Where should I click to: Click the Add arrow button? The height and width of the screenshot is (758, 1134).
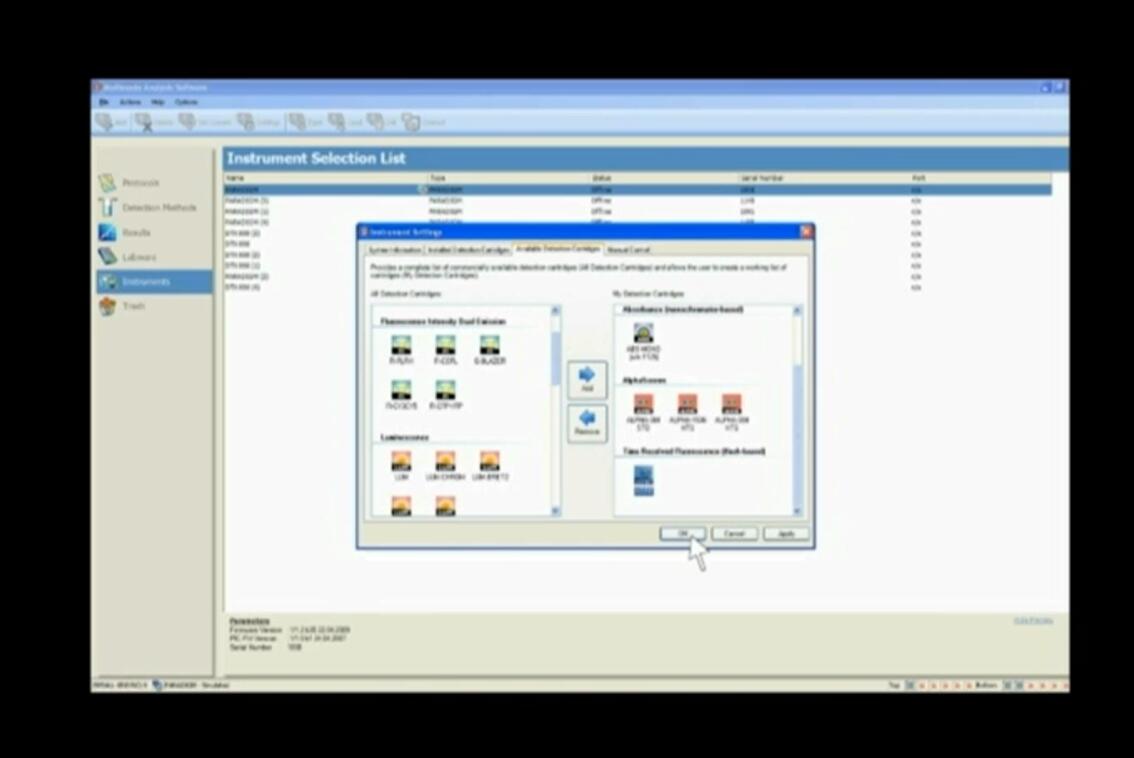(x=587, y=380)
